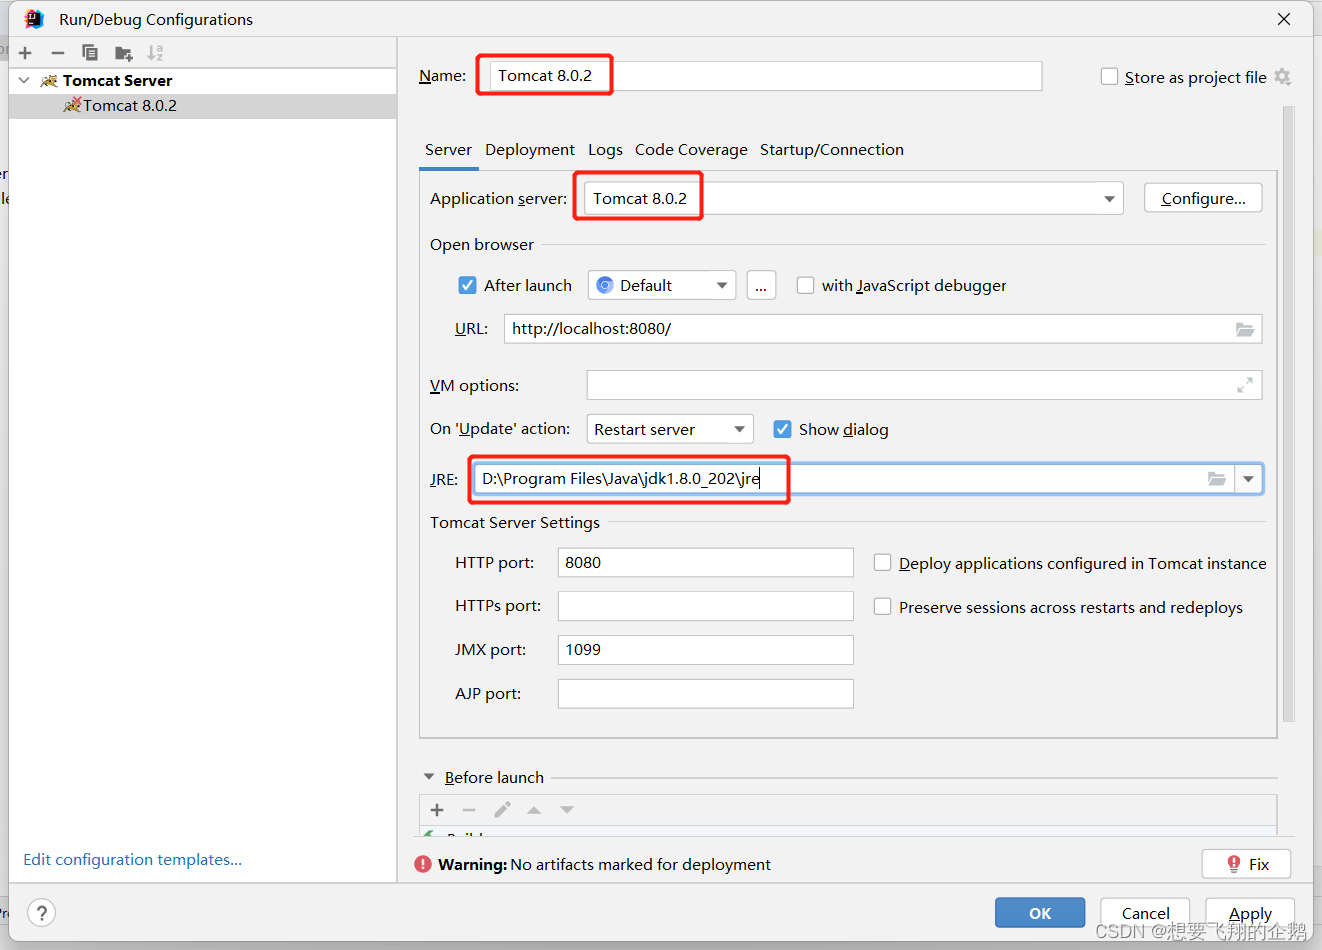Expand the VM options field
This screenshot has width=1322, height=950.
click(1245, 385)
